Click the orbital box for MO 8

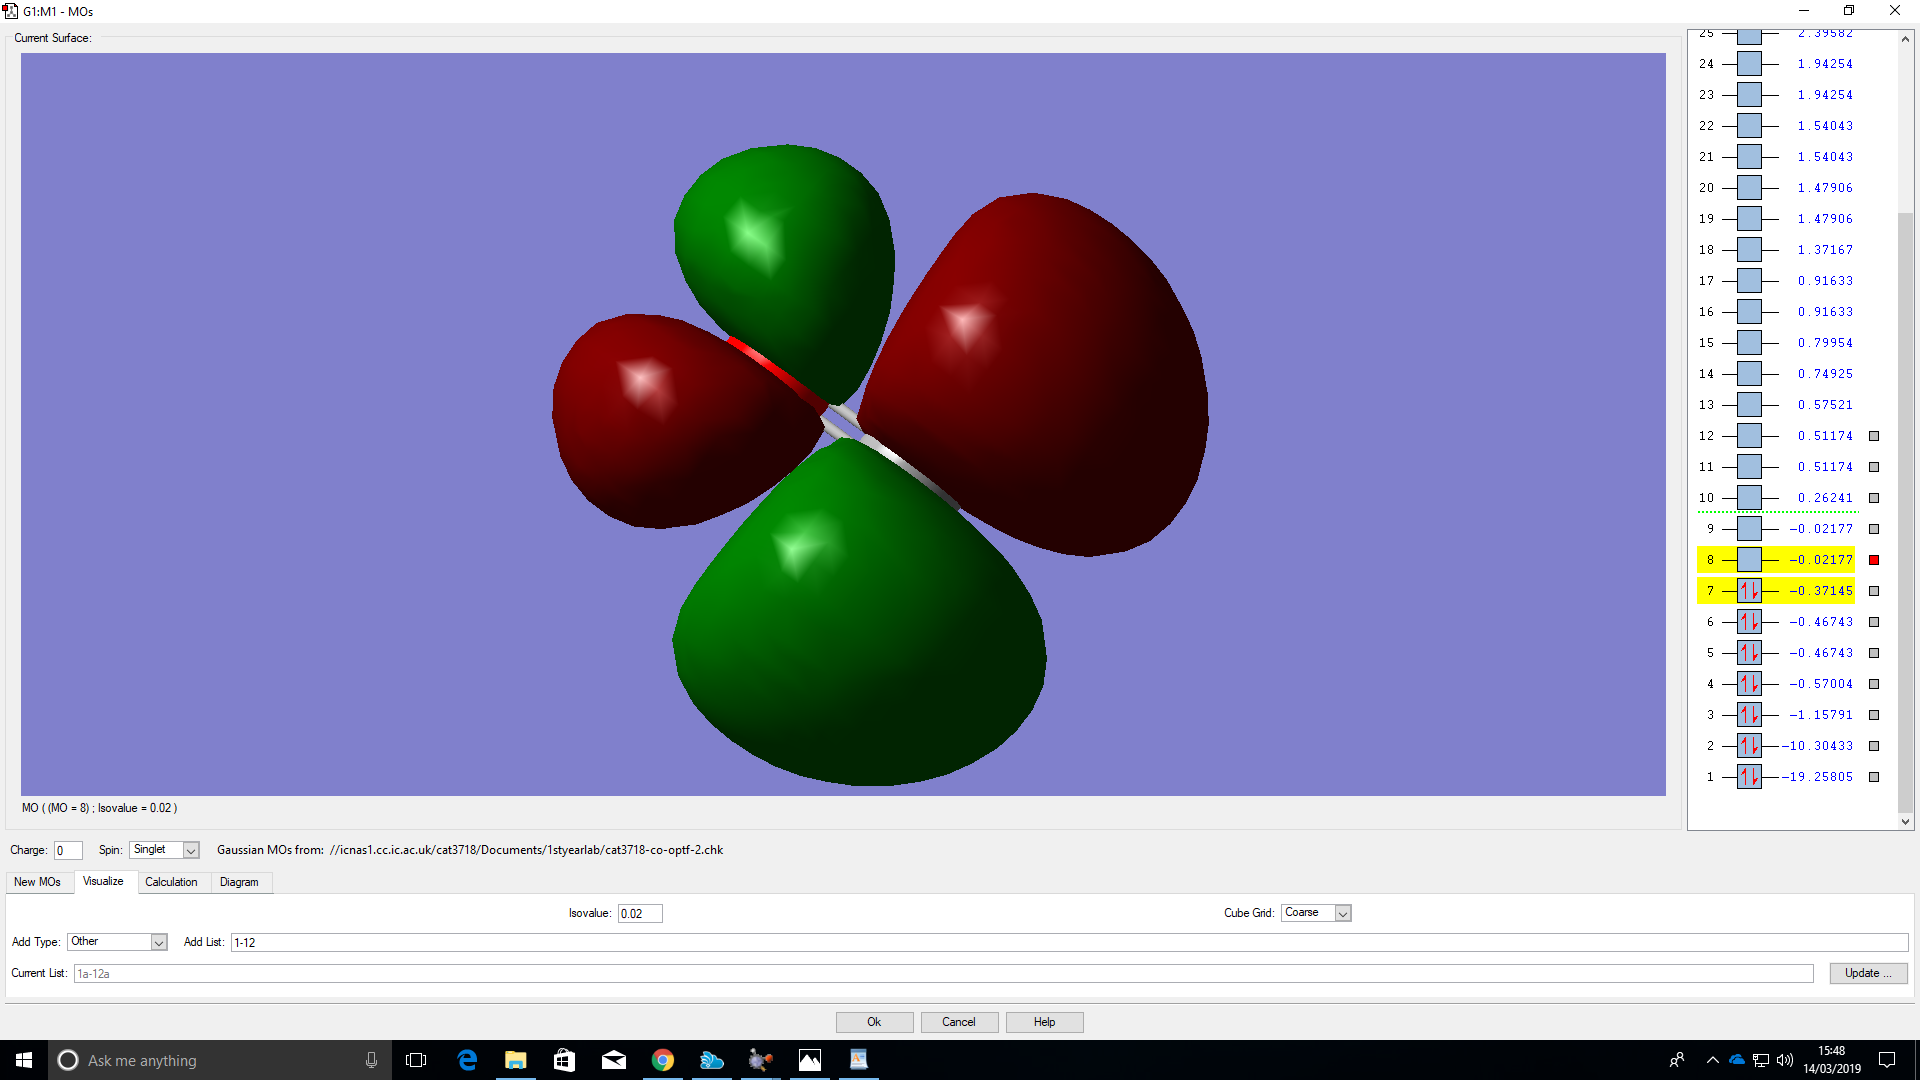(1749, 560)
